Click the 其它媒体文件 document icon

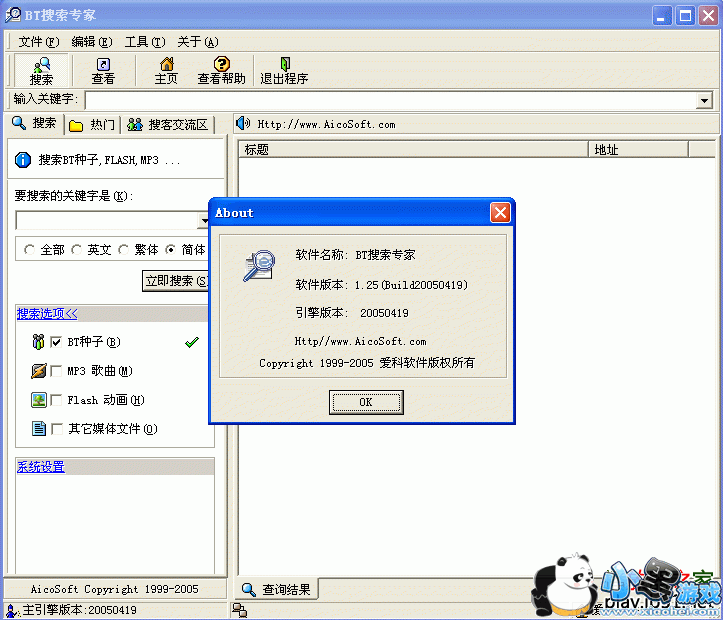(x=39, y=429)
